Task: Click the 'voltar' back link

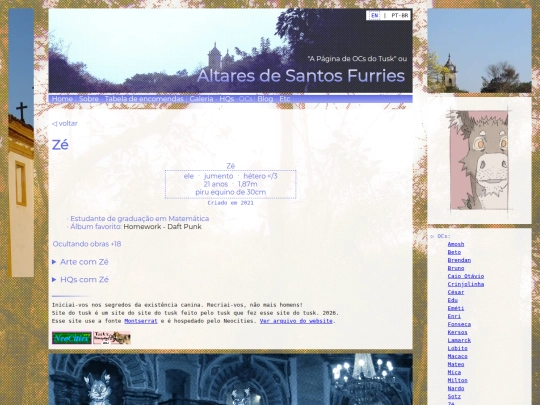Action: pos(65,123)
